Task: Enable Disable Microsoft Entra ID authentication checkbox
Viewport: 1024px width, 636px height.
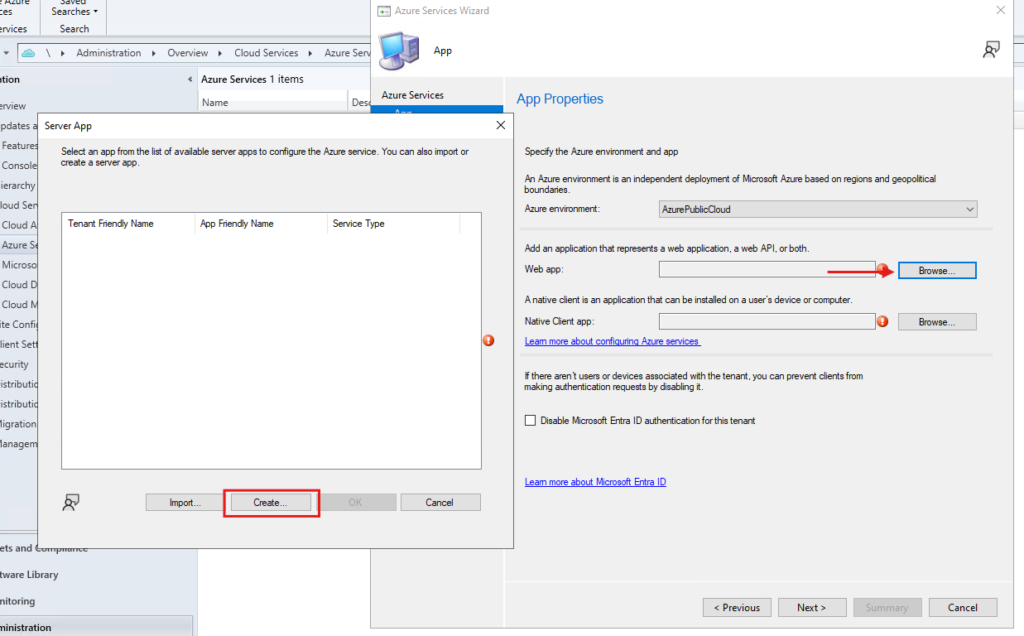Action: click(x=531, y=421)
